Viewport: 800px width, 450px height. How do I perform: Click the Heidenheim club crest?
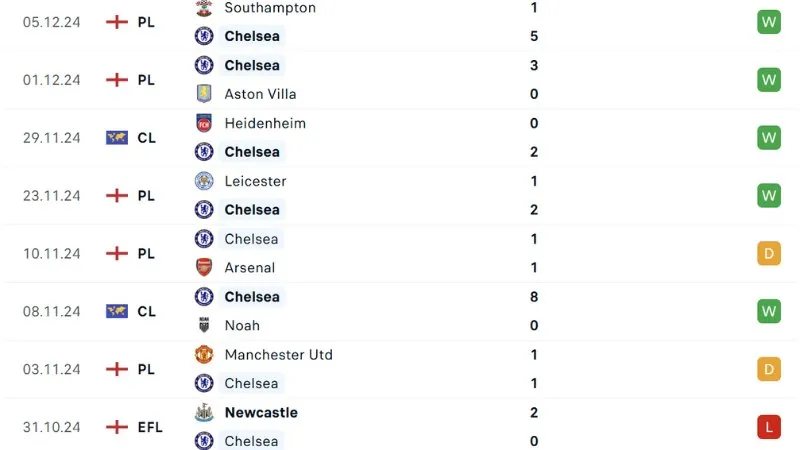[204, 123]
